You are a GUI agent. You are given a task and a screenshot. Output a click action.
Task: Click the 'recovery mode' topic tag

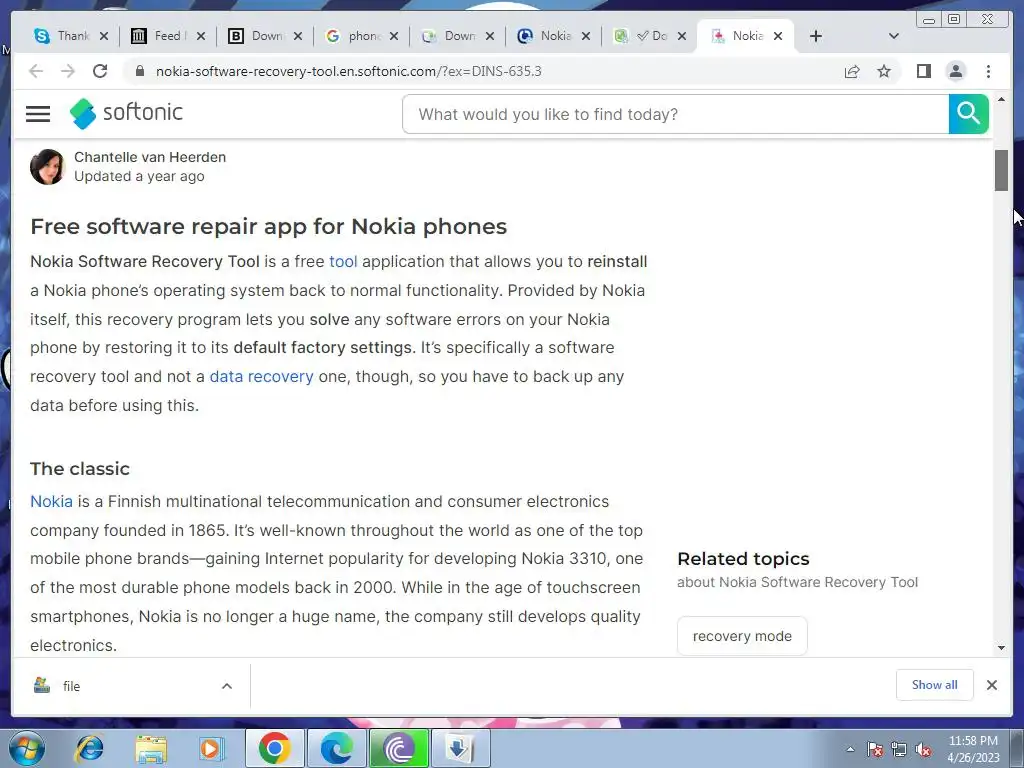742,635
